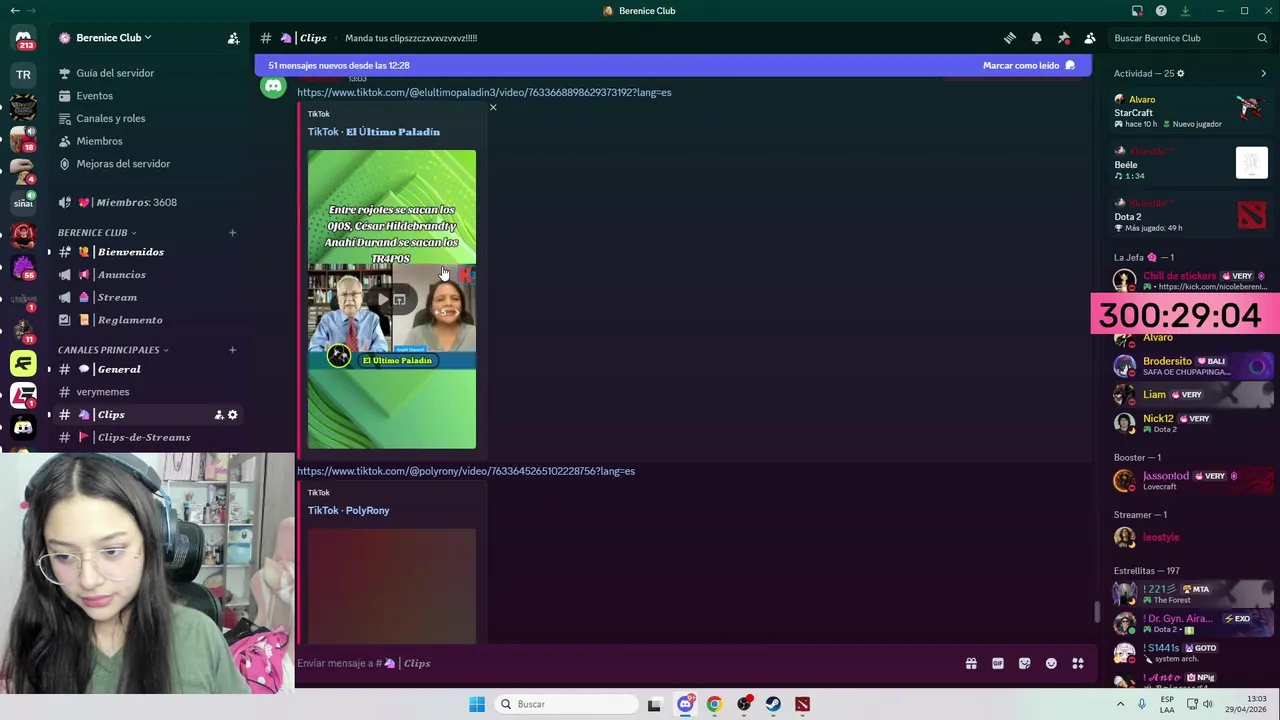
Task: Open elultimopaladin3 TikTok link
Action: (484, 92)
